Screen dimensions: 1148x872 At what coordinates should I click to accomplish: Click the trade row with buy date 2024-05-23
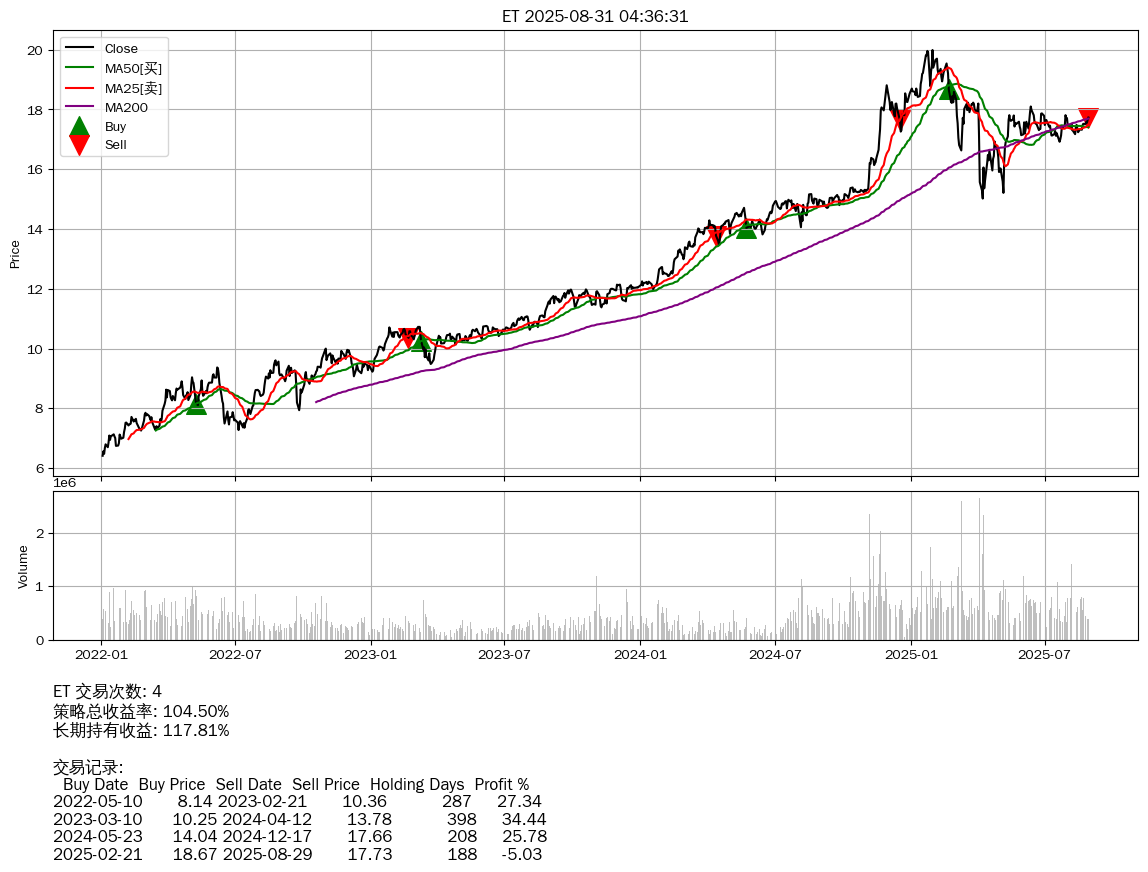pos(300,836)
